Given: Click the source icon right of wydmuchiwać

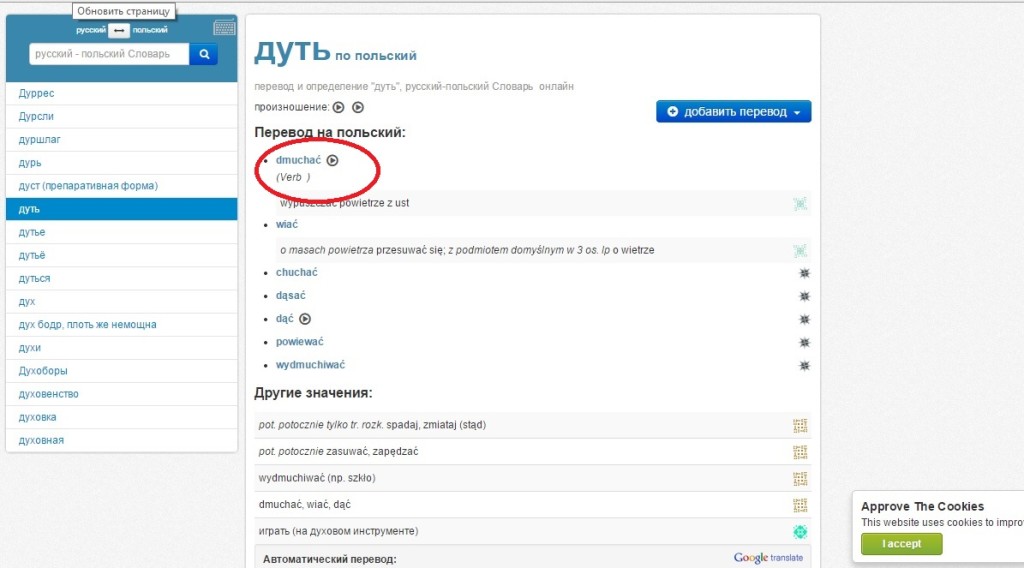Looking at the screenshot, I should coord(804,366).
